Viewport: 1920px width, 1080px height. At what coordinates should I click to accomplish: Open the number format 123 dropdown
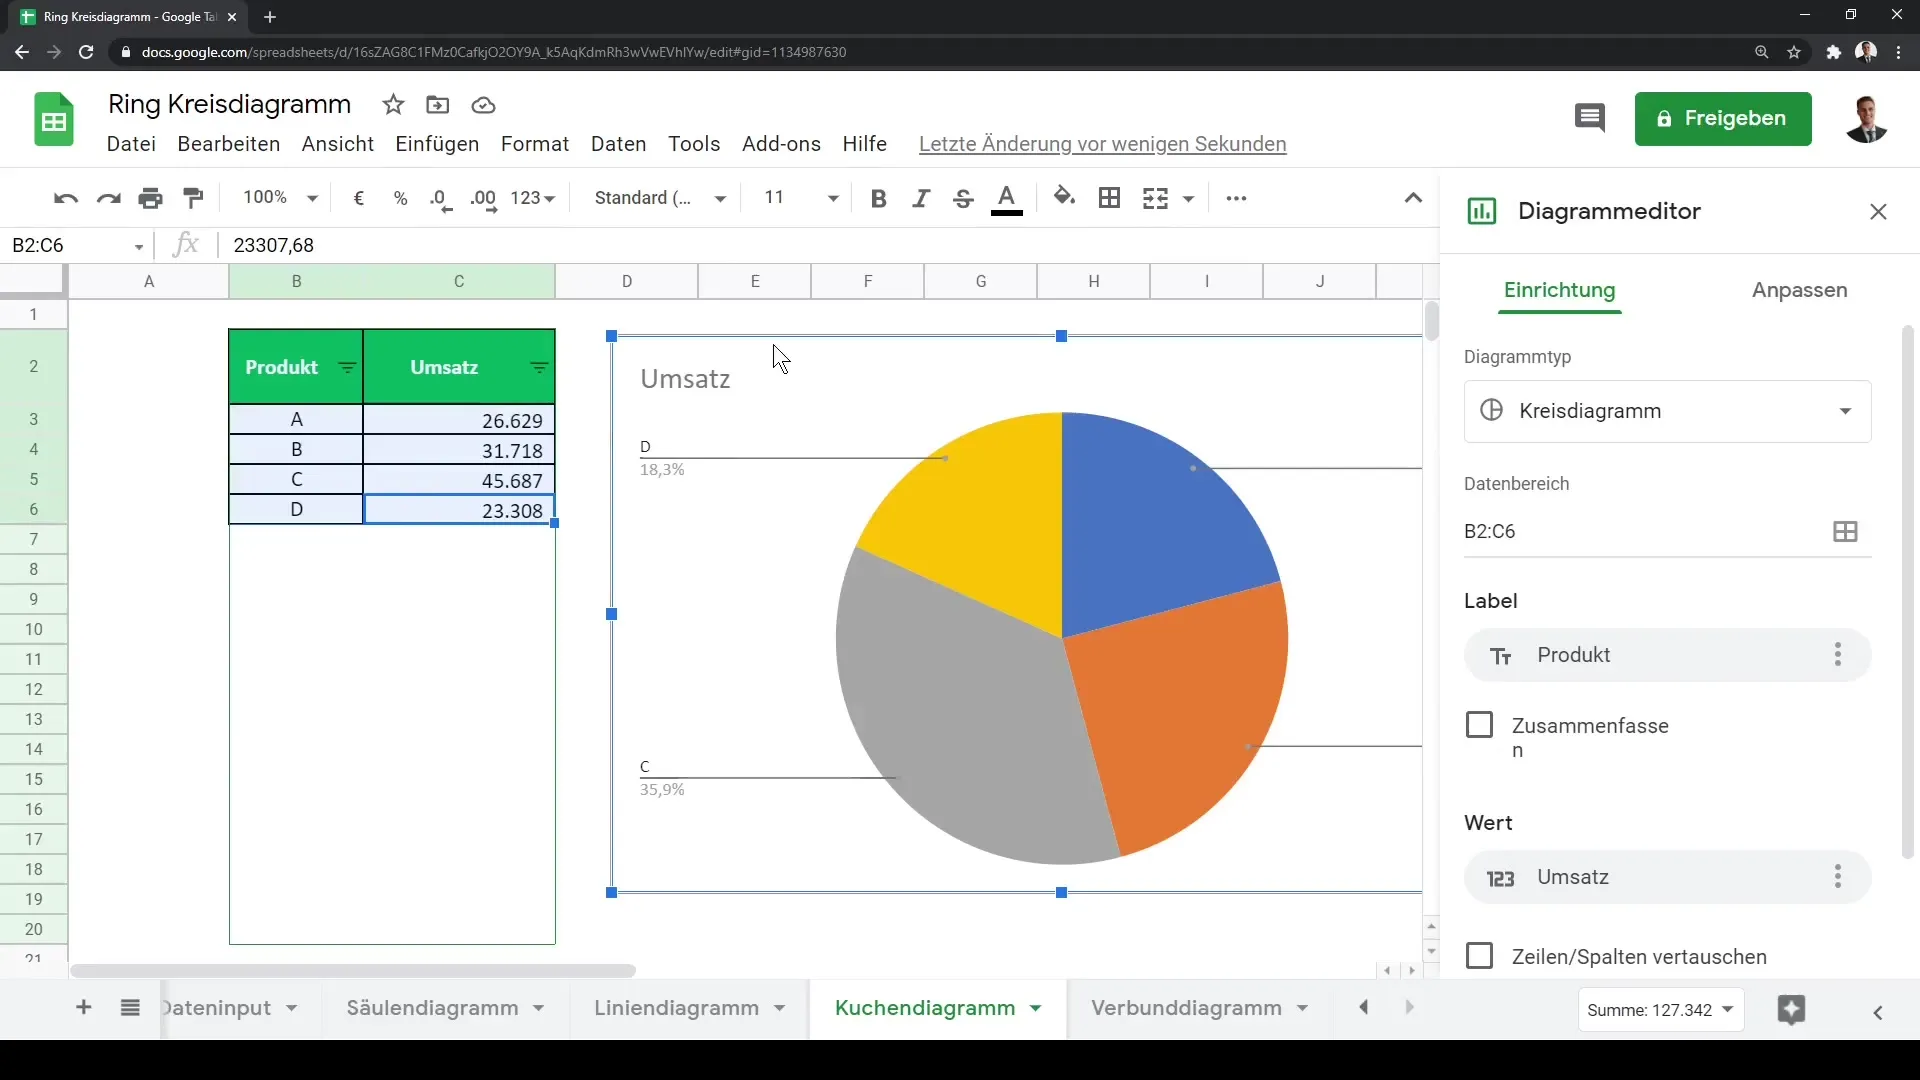(x=532, y=198)
